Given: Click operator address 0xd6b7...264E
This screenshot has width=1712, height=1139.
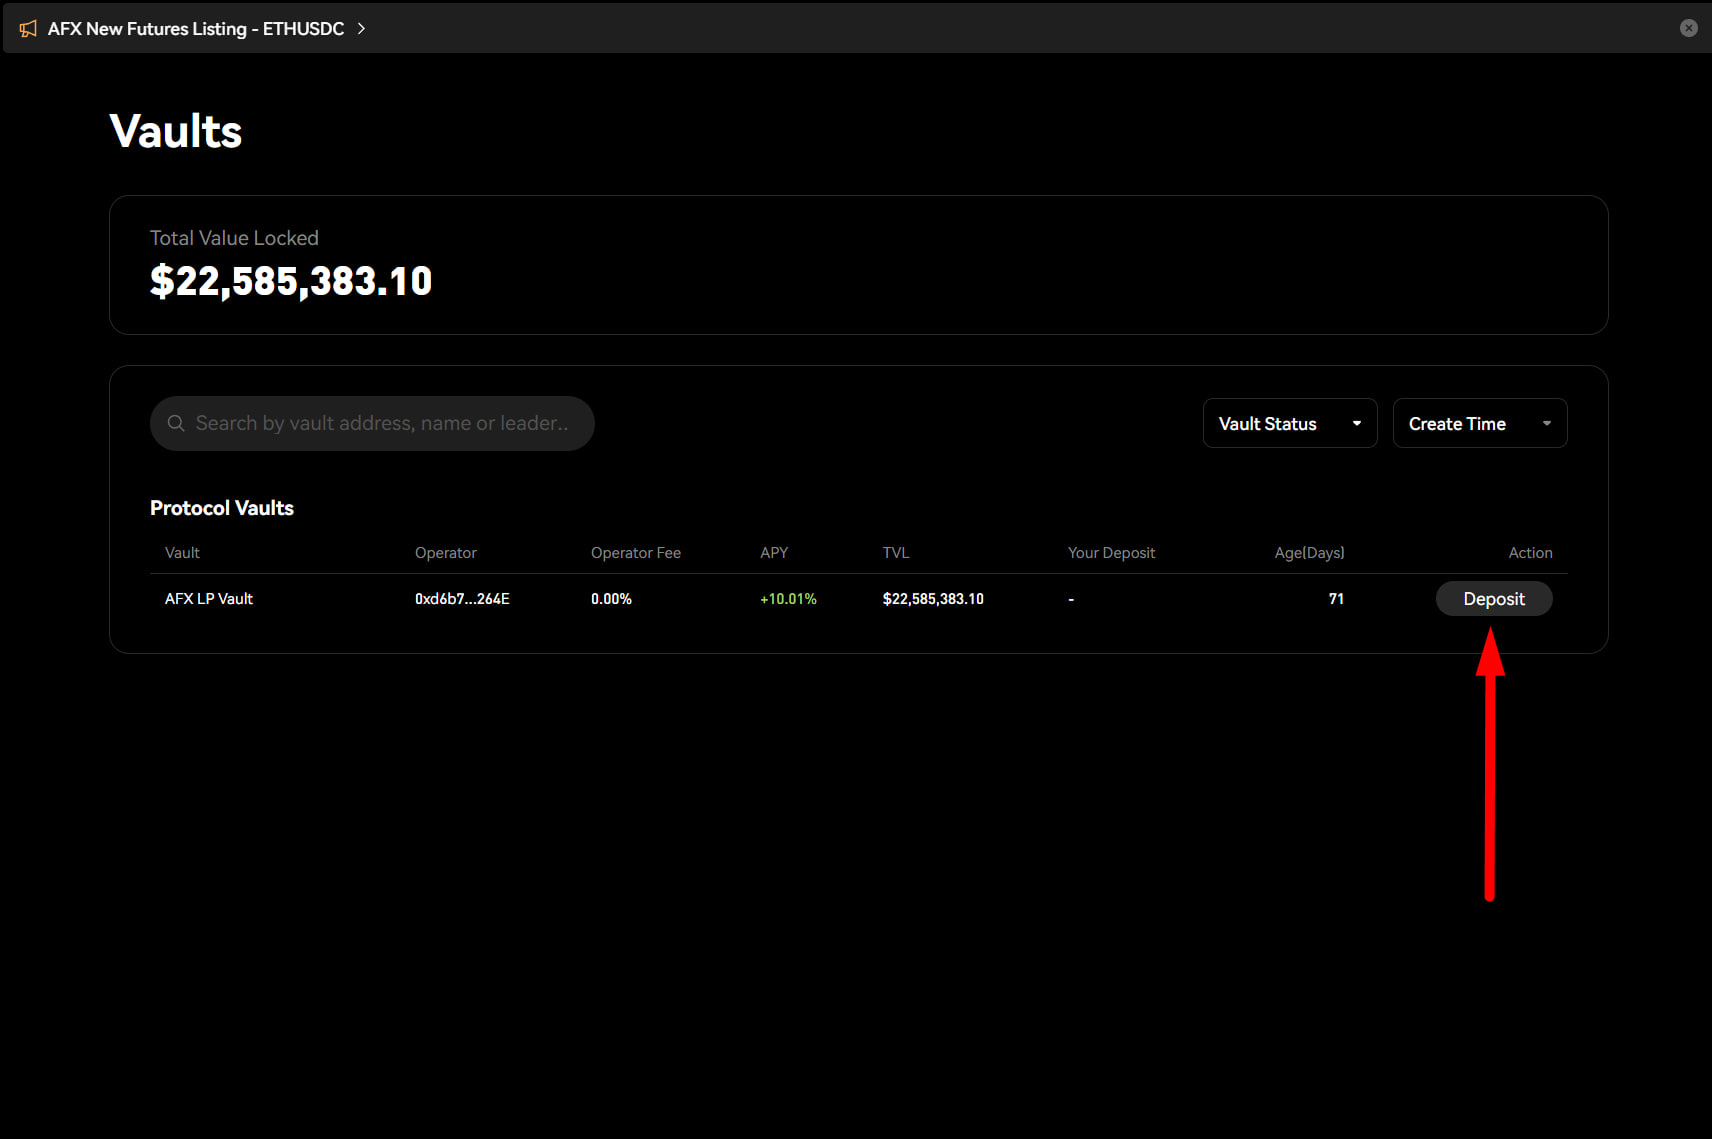Looking at the screenshot, I should (462, 599).
